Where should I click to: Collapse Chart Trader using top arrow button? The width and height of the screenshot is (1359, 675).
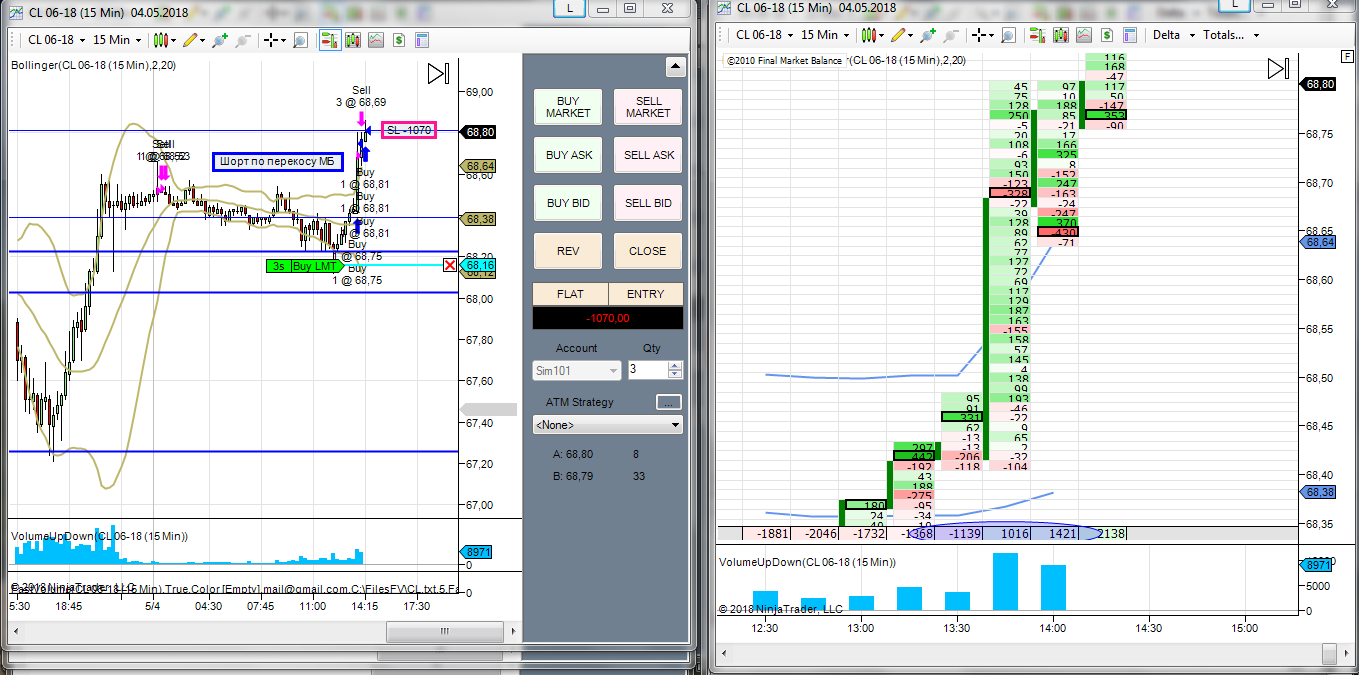pyautogui.click(x=676, y=67)
